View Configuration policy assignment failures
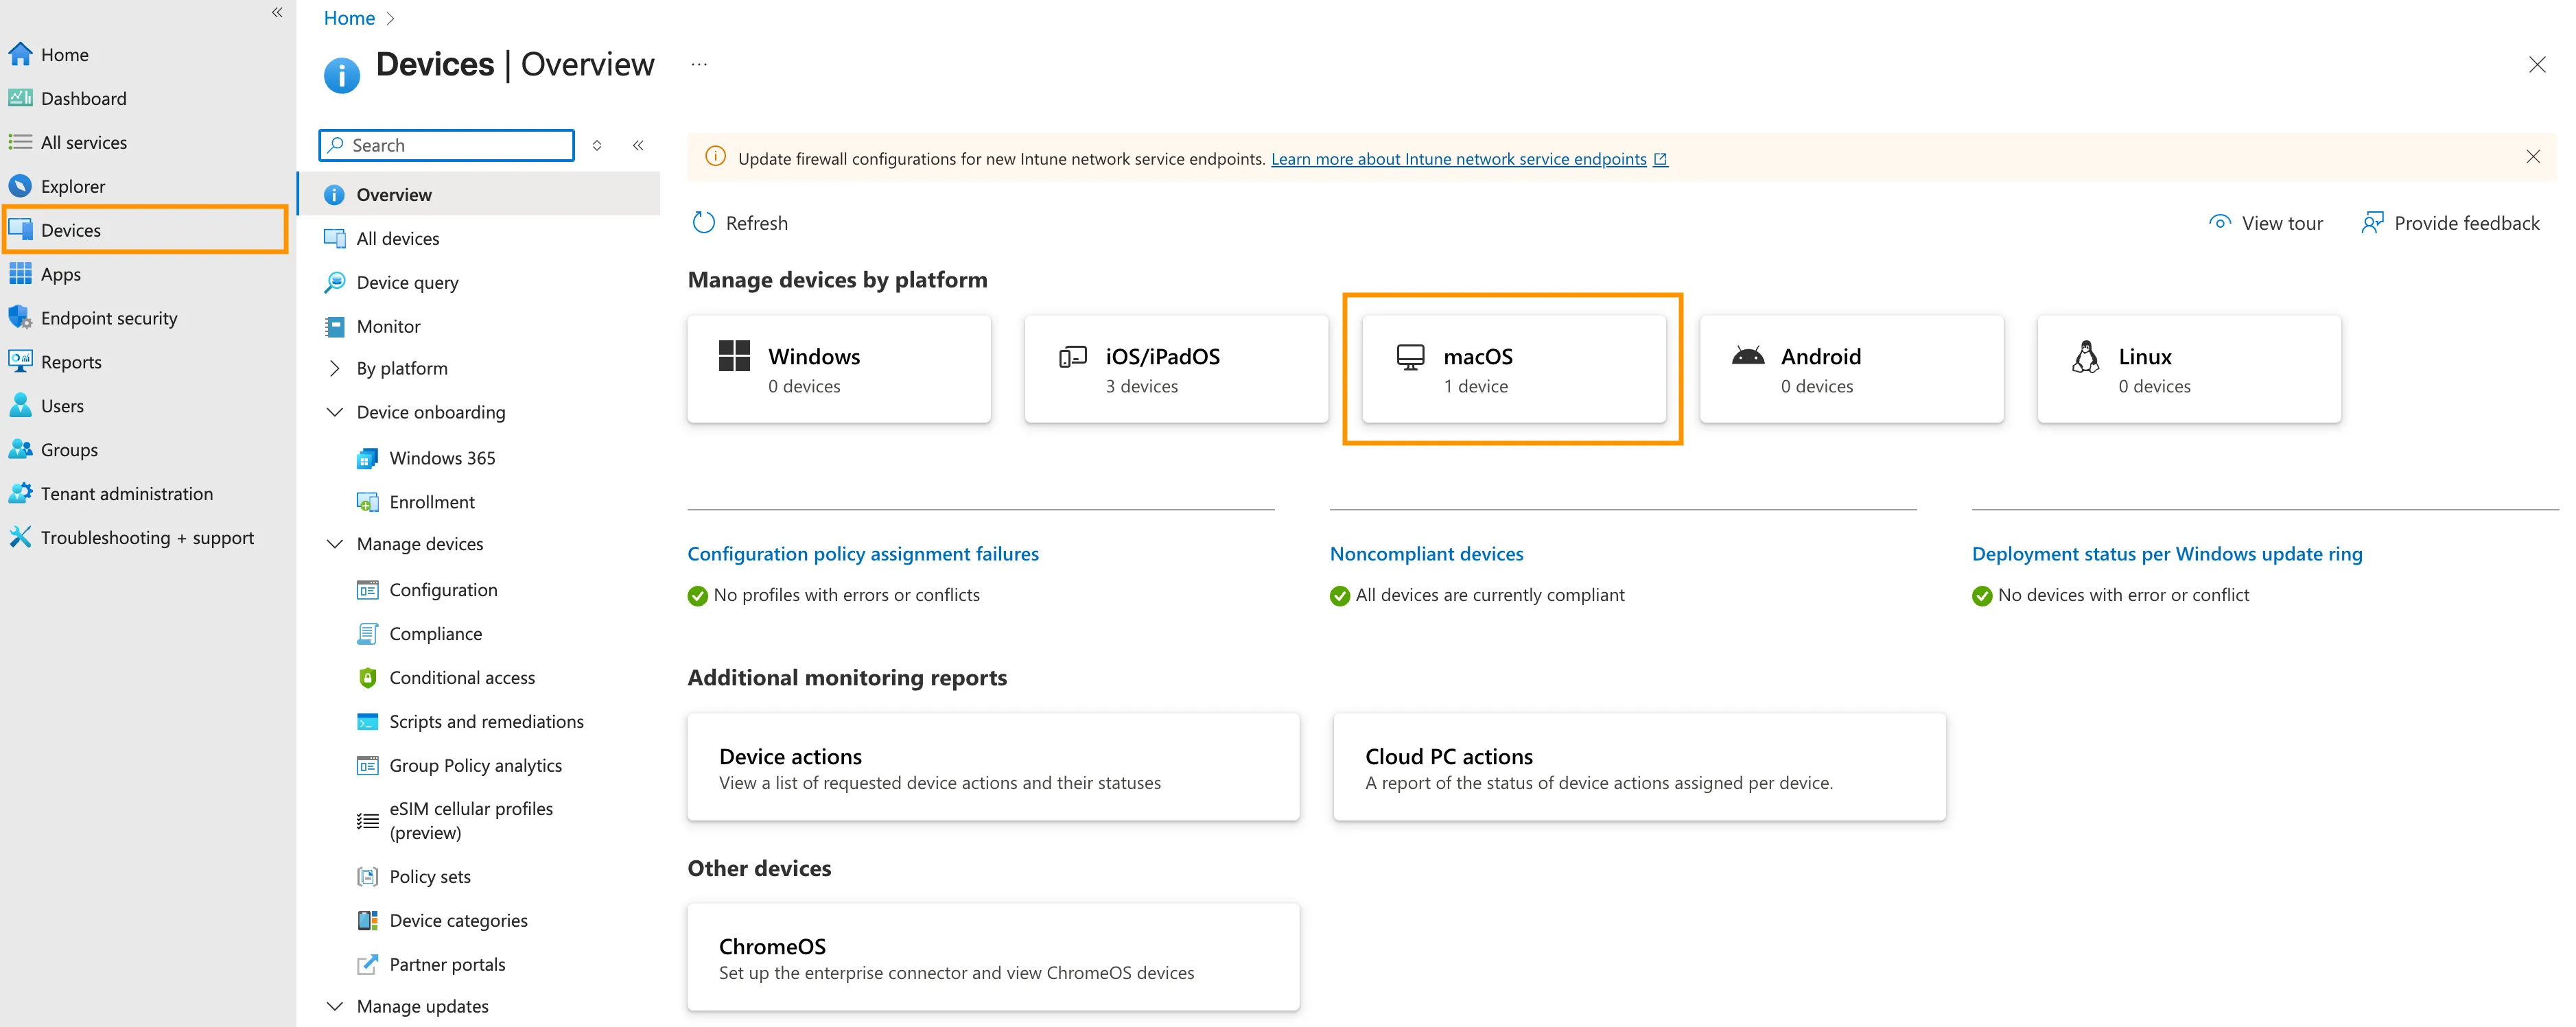 point(863,553)
